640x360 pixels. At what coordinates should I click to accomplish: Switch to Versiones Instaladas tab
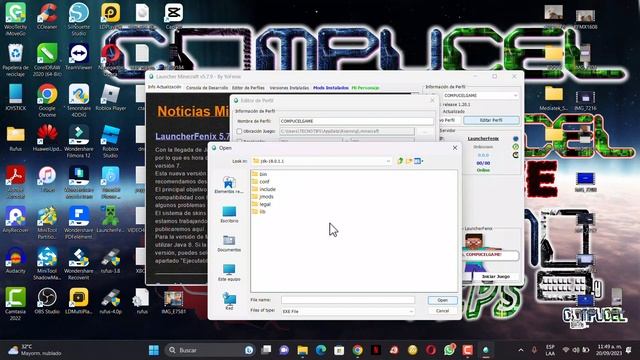(x=289, y=88)
